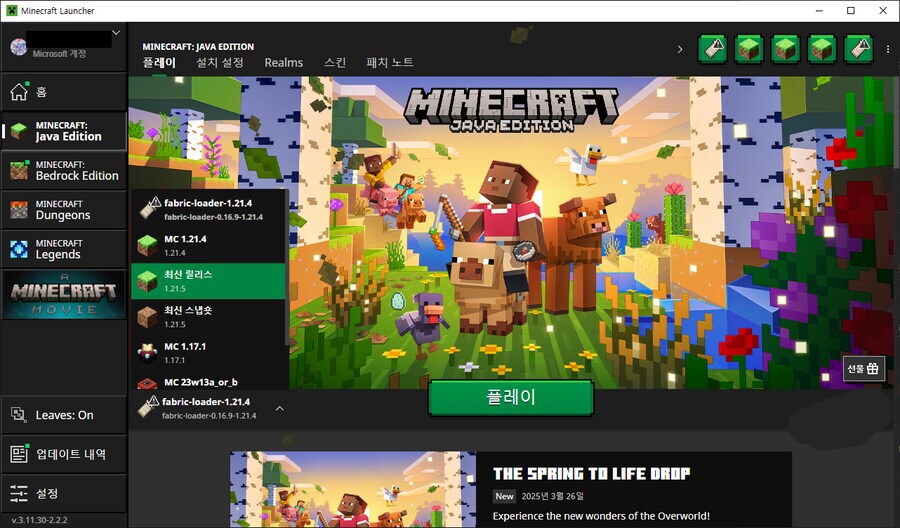This screenshot has height=528, width=900.
Task: Choose 최신 스냅숏 1.21.5 from installation list
Action: click(208, 316)
